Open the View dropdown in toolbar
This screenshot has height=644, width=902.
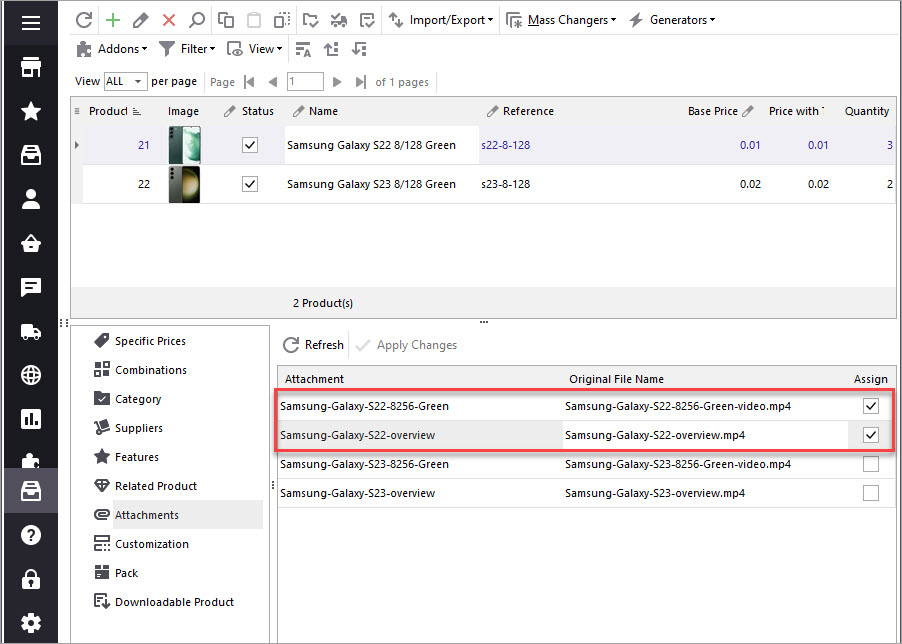(255, 49)
